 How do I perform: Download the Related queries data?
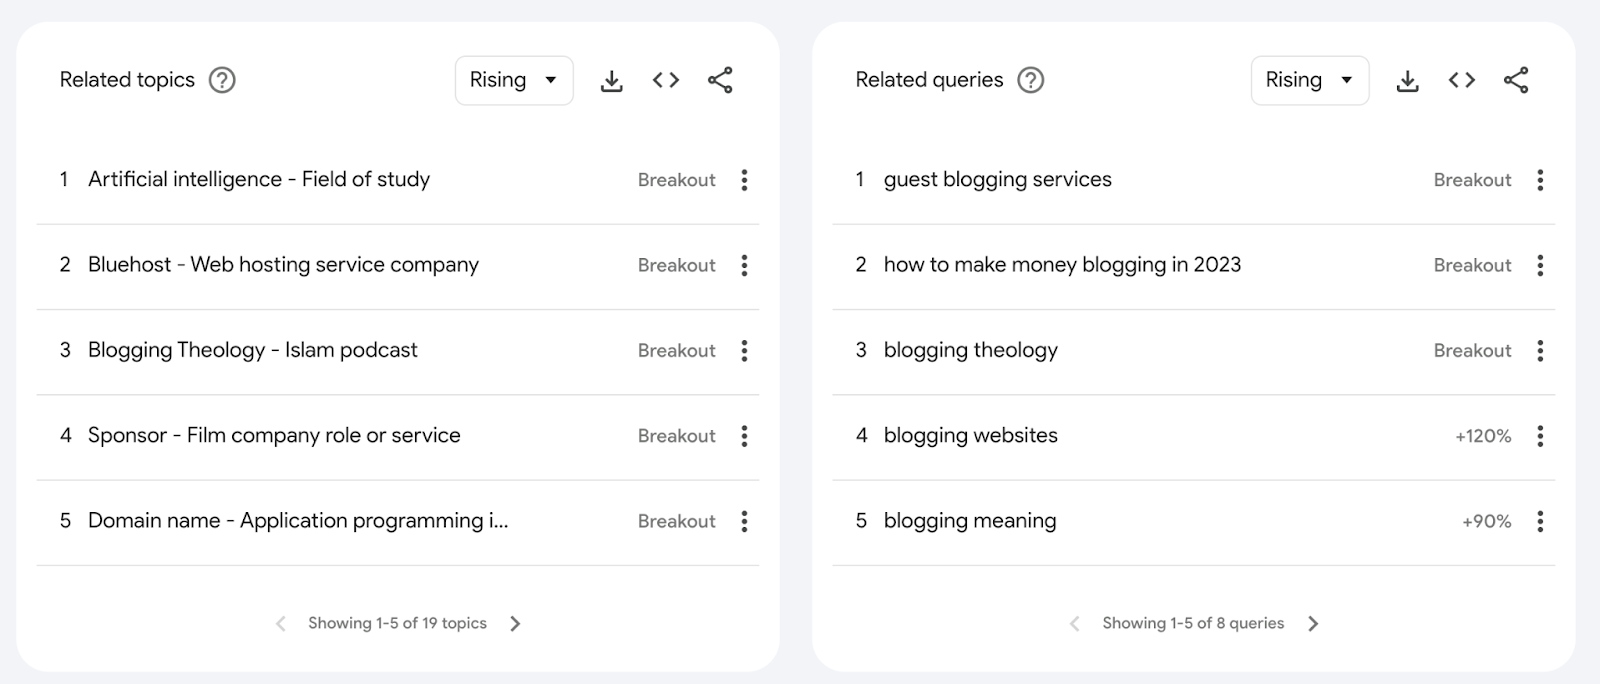tap(1407, 81)
